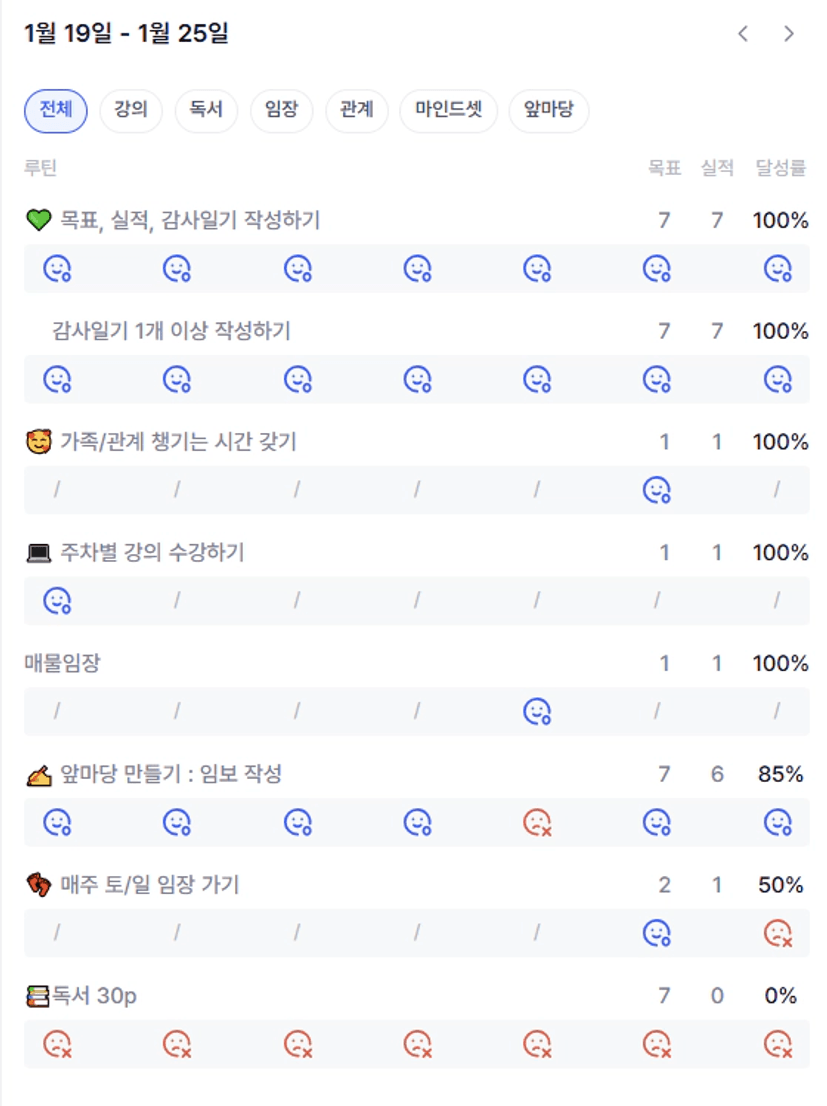The width and height of the screenshot is (827, 1106).
Task: Click laptop icon next to 주차별 강의 수강하기
Action: [x=38, y=553]
